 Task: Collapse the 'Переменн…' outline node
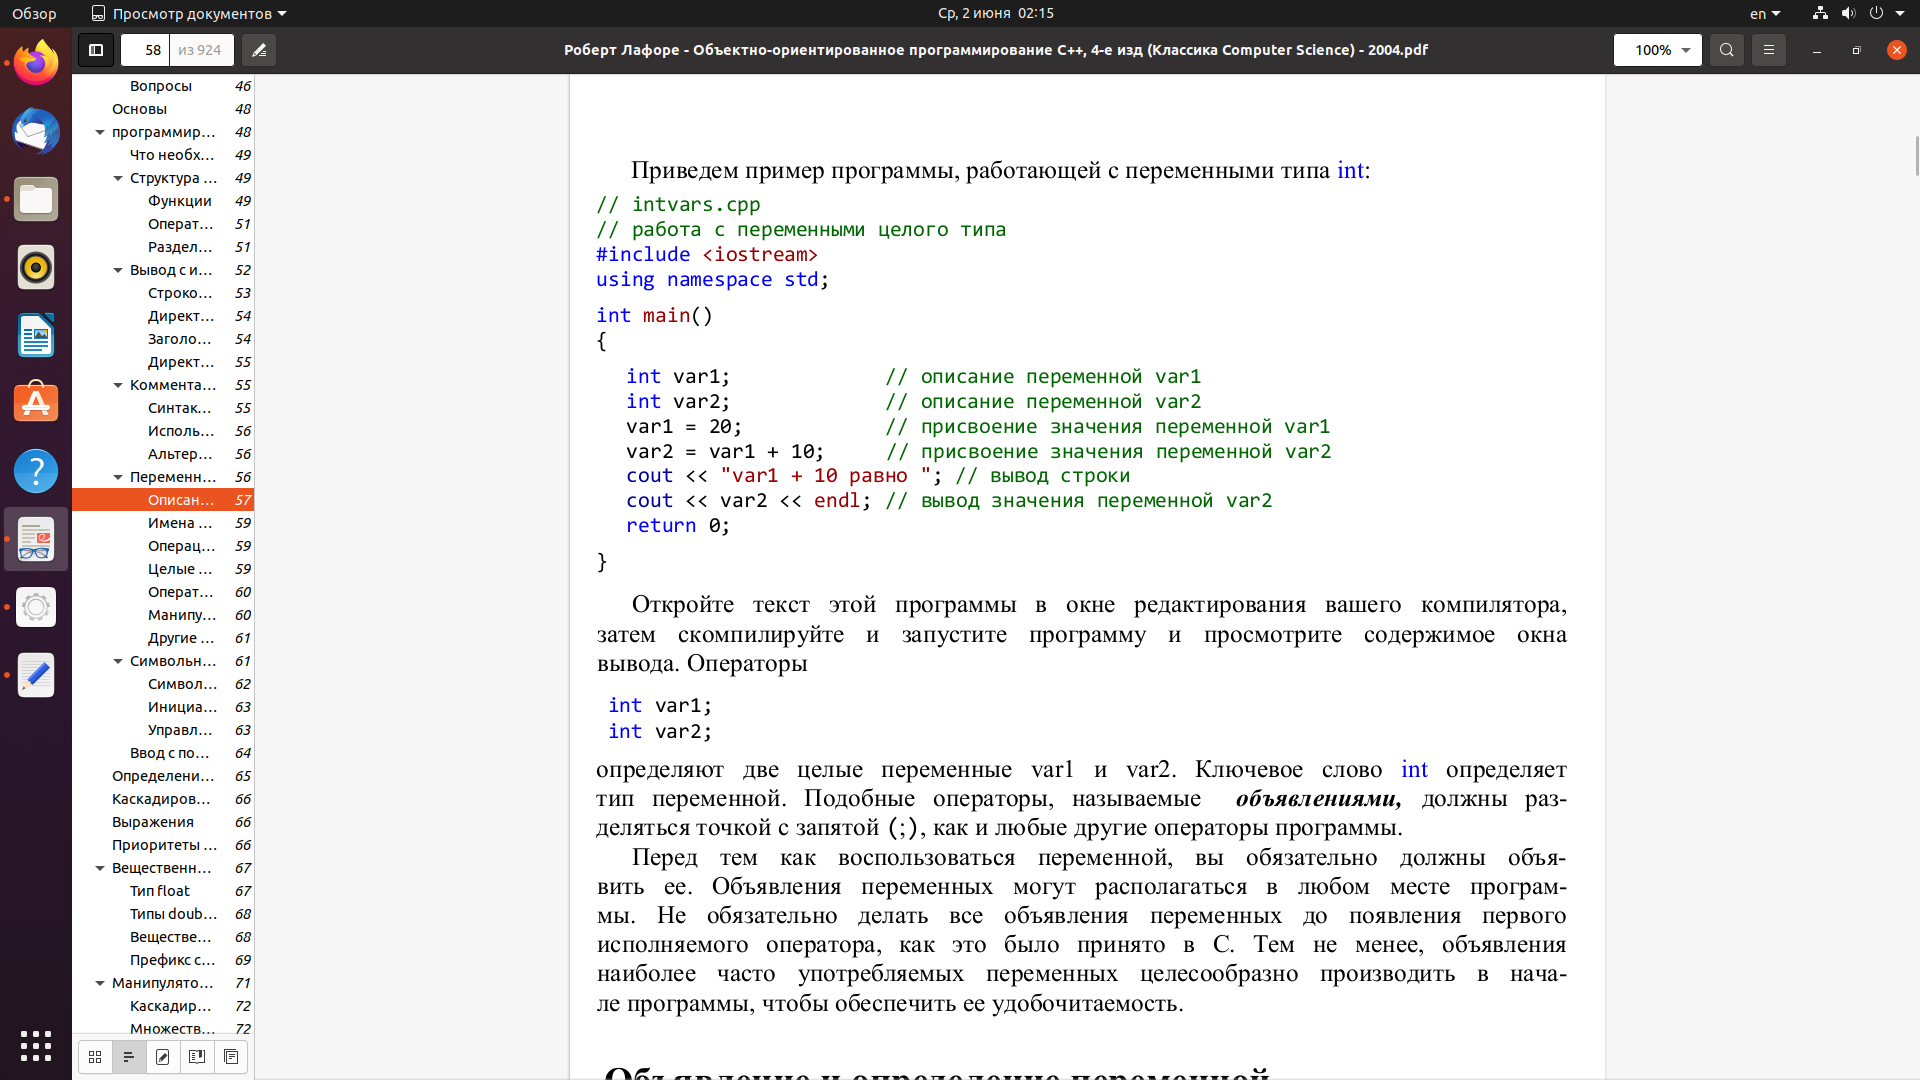pyautogui.click(x=118, y=477)
